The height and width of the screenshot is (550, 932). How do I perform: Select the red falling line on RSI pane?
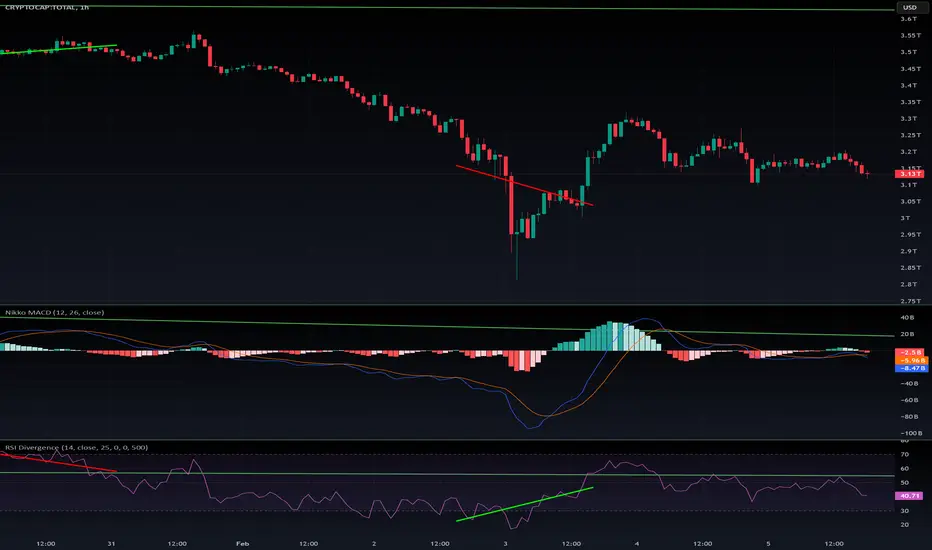[58, 462]
